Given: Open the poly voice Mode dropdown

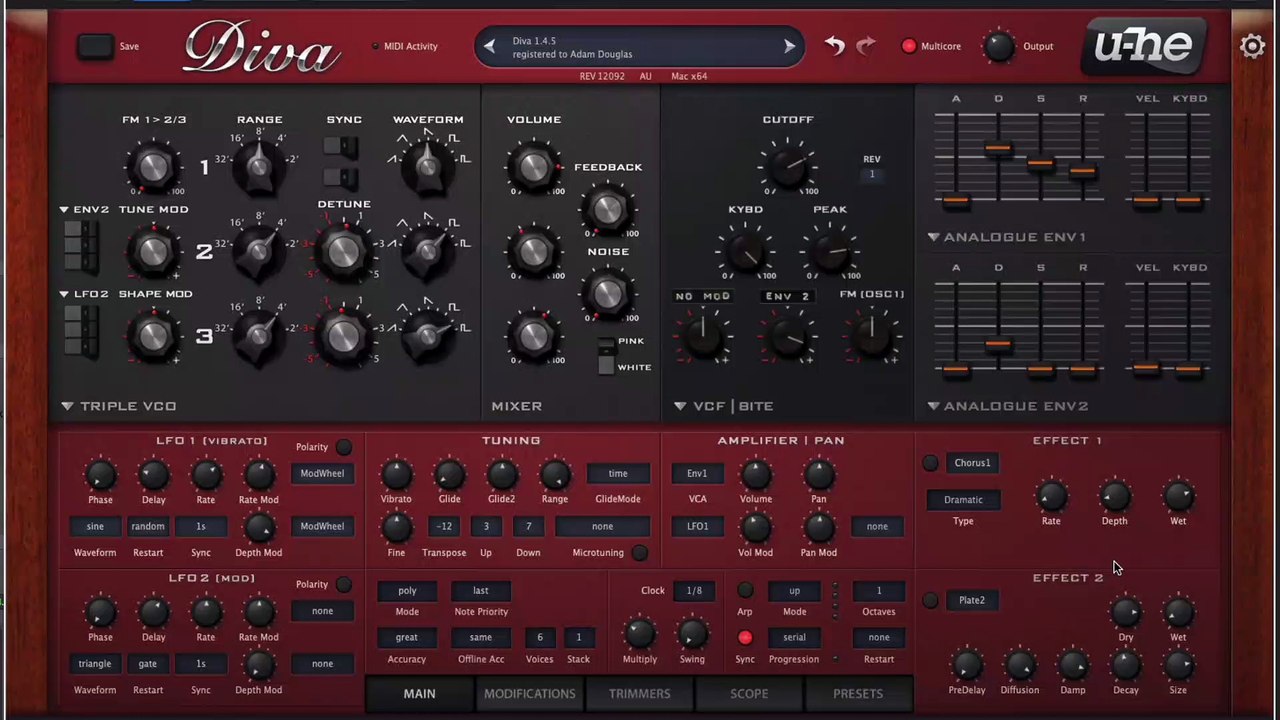Looking at the screenshot, I should [x=407, y=590].
